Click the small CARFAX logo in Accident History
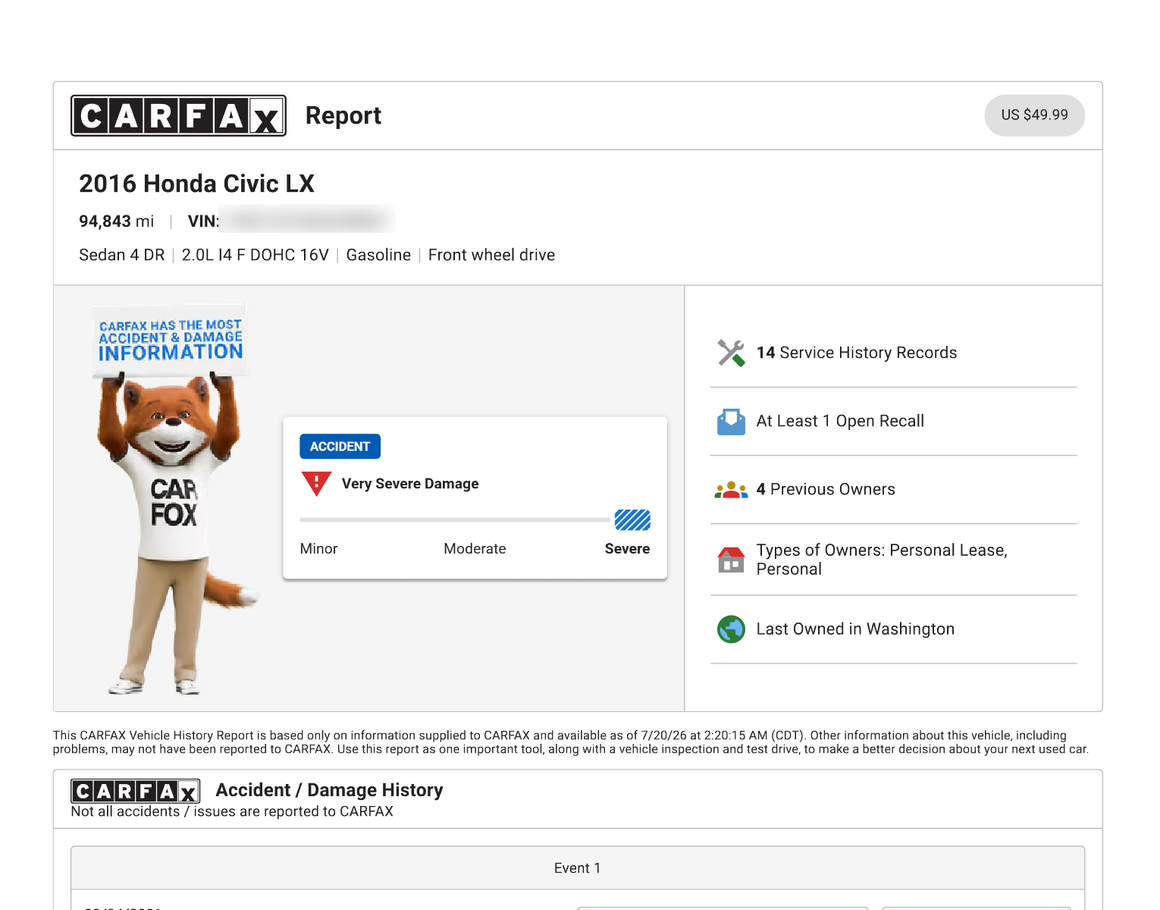 135,791
